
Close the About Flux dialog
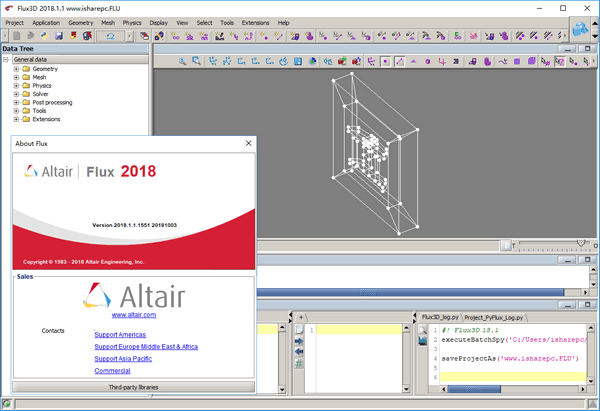coord(247,144)
